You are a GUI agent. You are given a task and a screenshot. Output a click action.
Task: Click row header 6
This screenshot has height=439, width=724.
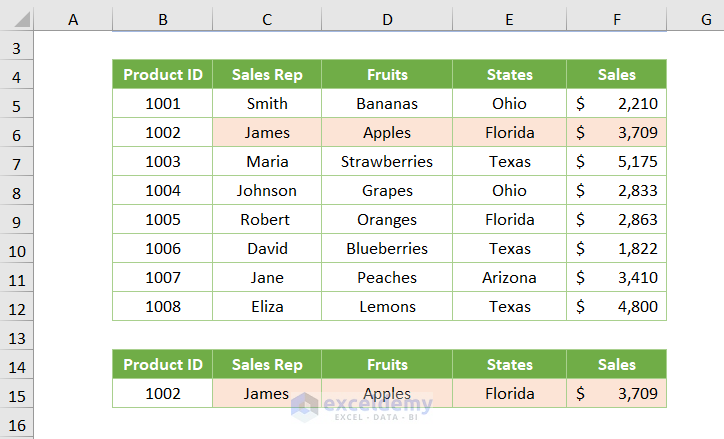pos(17,133)
